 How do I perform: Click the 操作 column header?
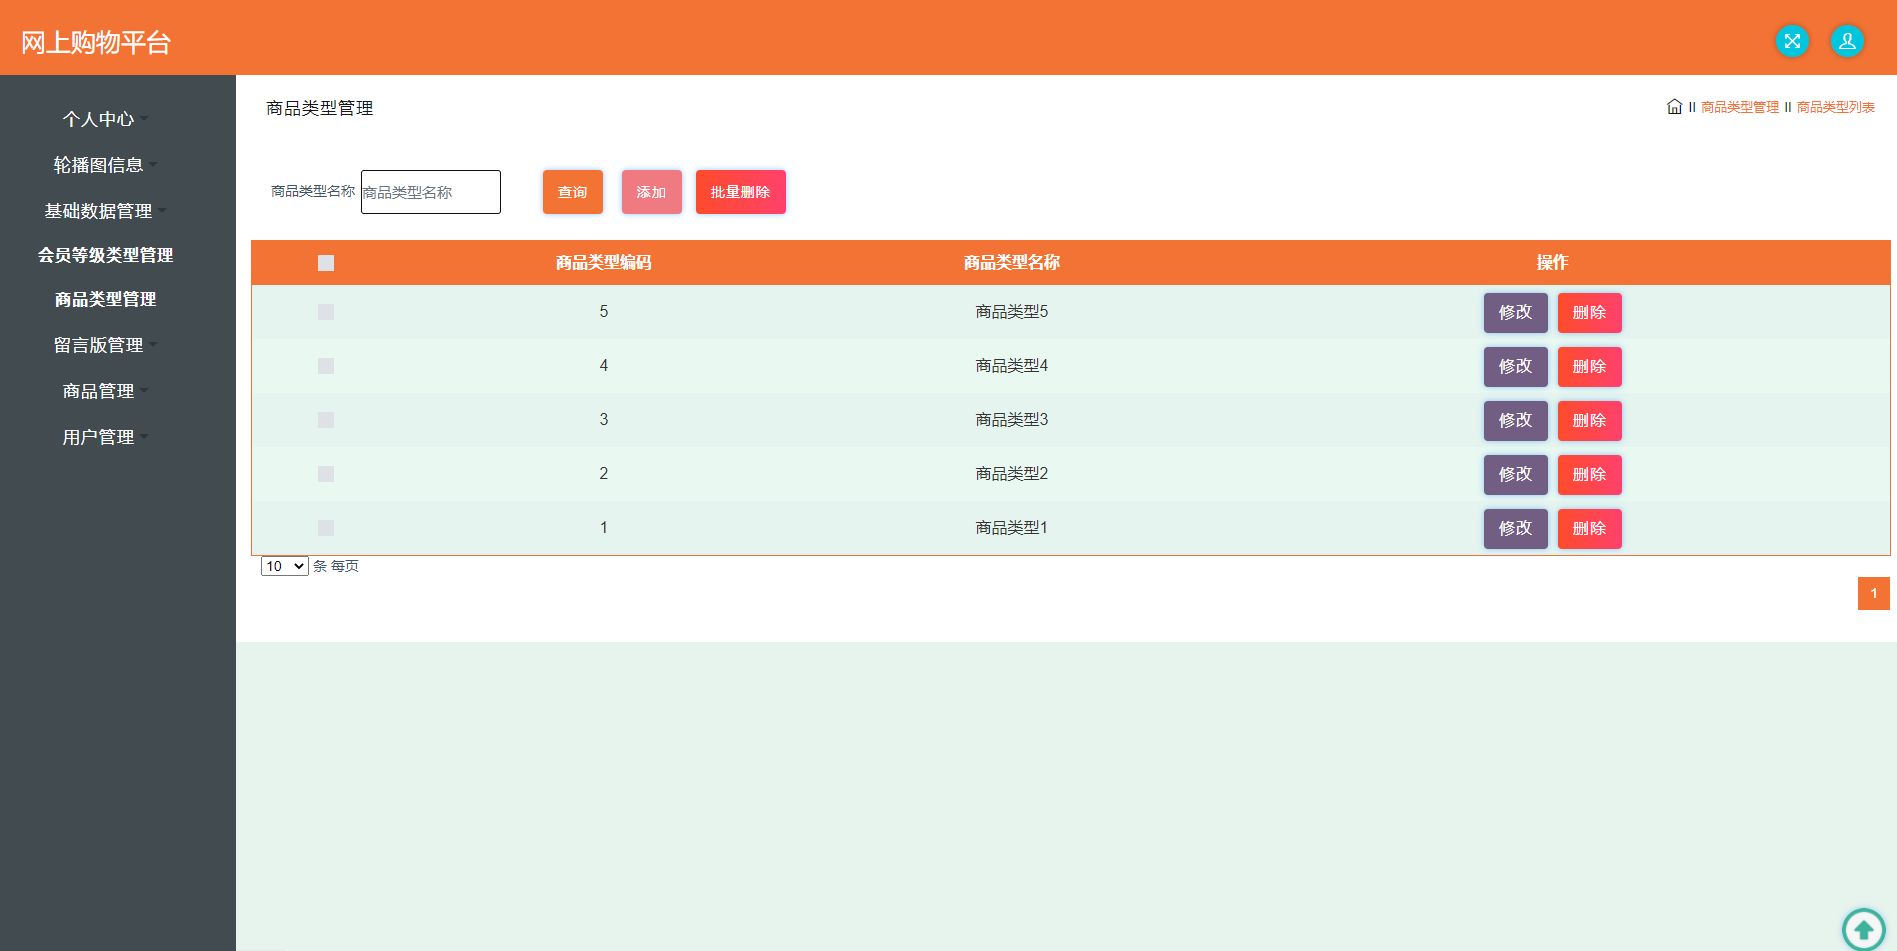tap(1552, 262)
